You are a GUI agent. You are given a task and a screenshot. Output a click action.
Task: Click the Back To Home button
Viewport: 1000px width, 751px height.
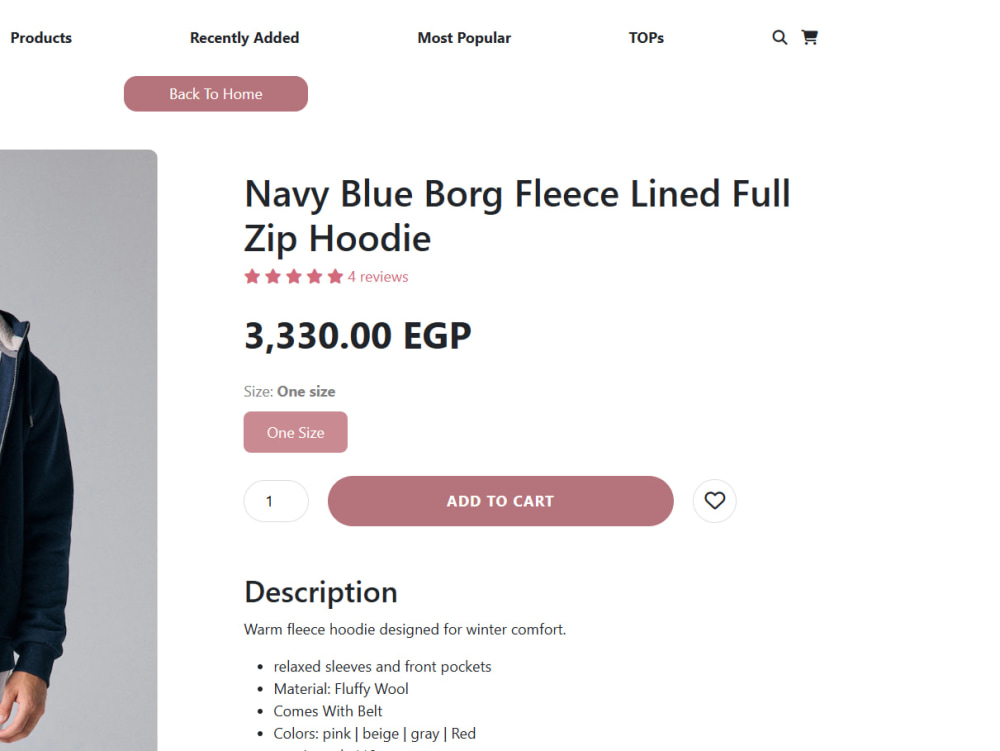tap(216, 94)
